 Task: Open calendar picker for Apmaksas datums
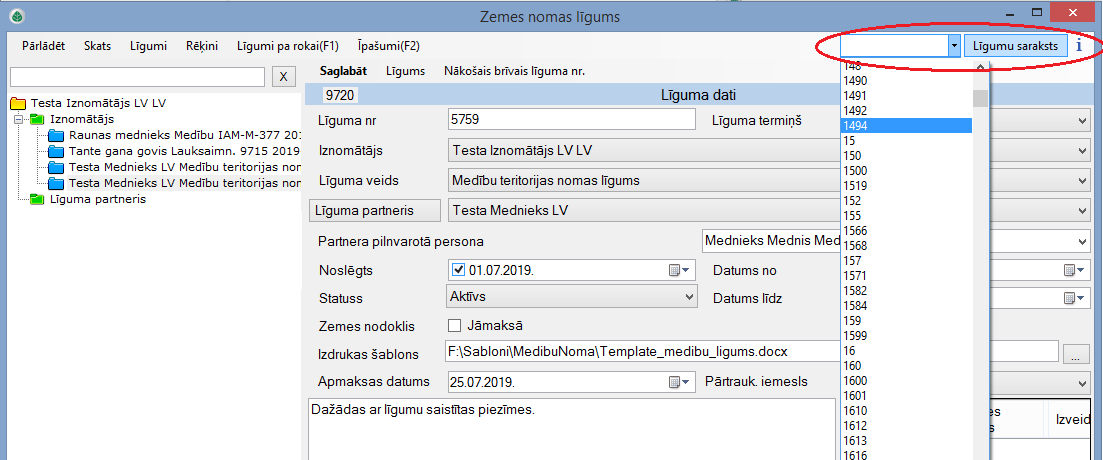(680, 381)
